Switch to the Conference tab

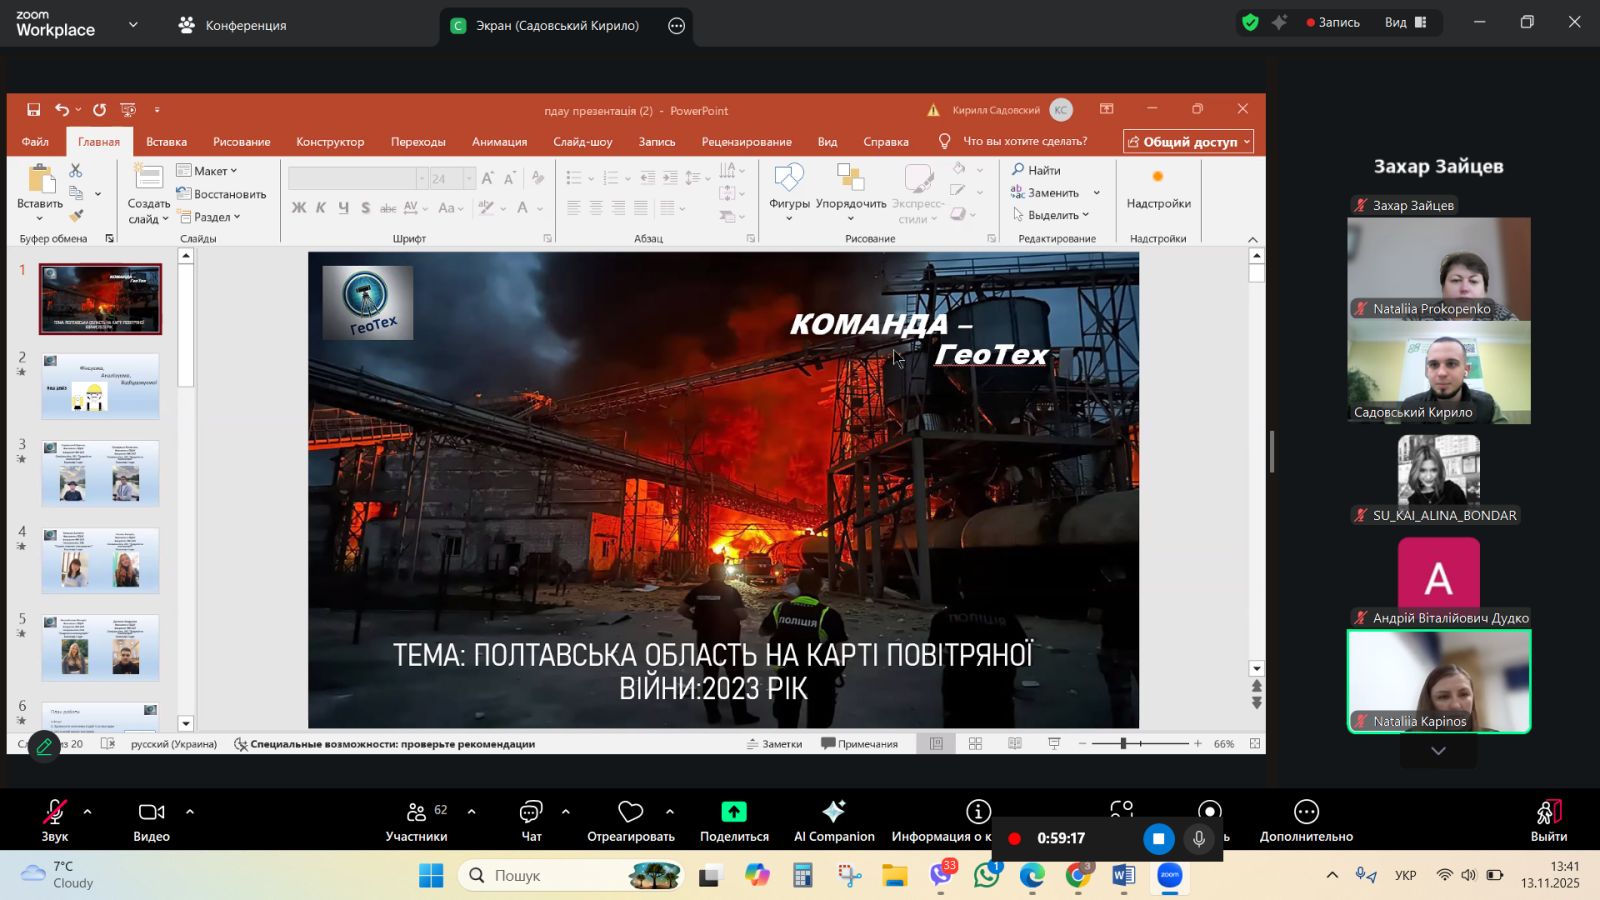(x=233, y=25)
